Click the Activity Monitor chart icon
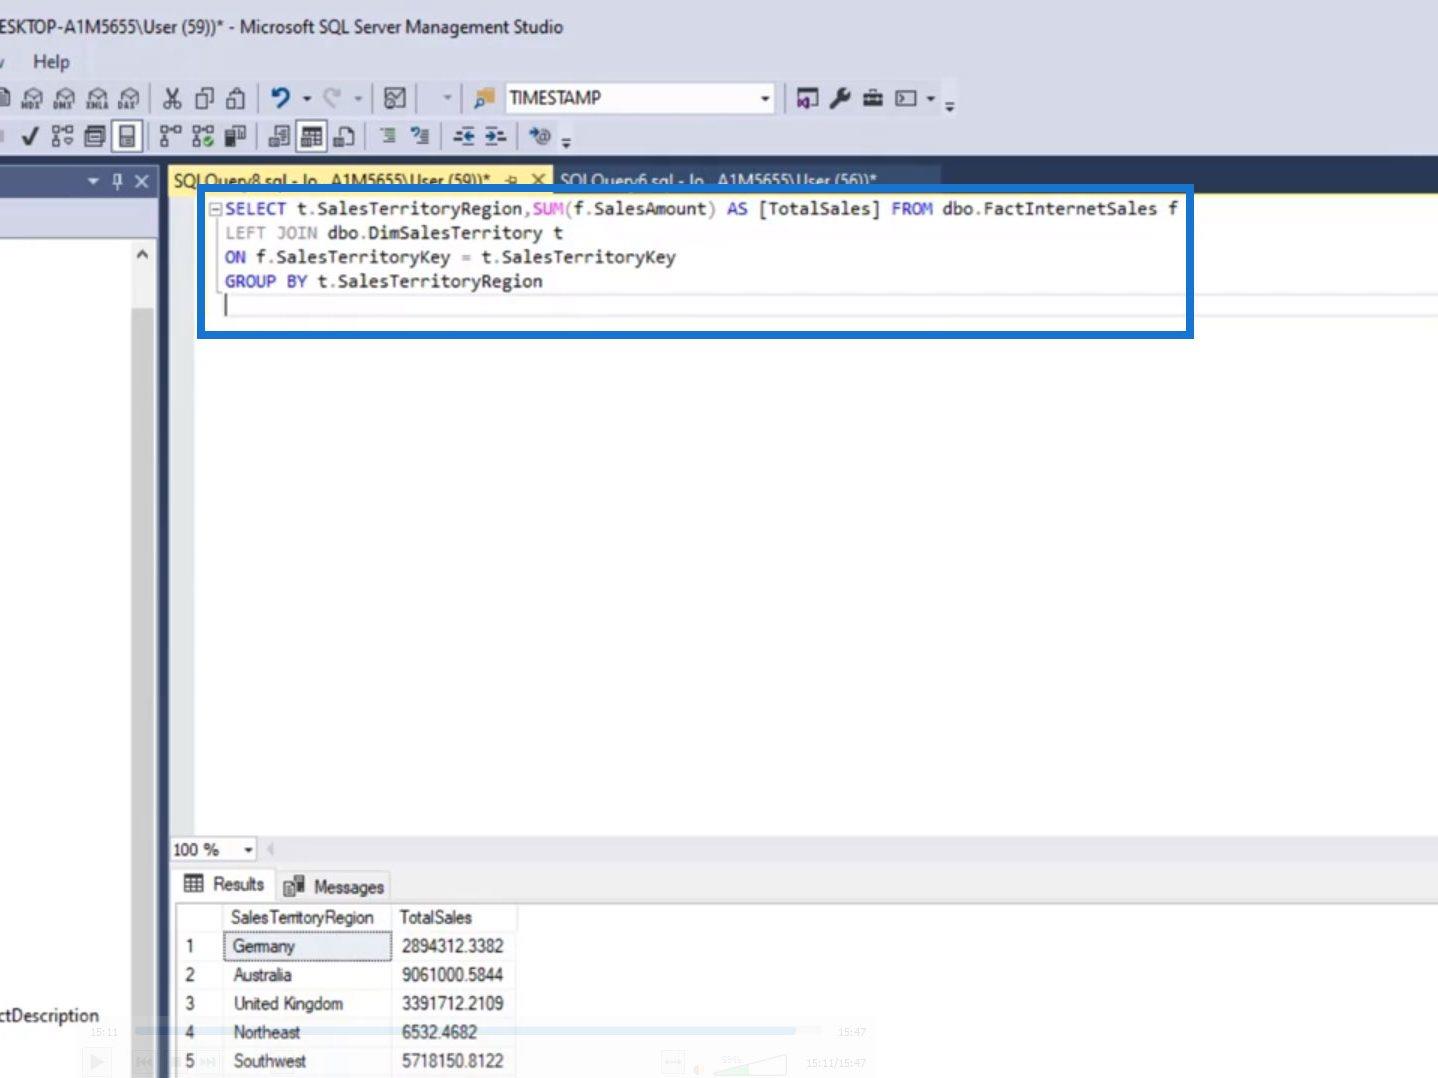The height and width of the screenshot is (1078, 1438). (x=395, y=98)
